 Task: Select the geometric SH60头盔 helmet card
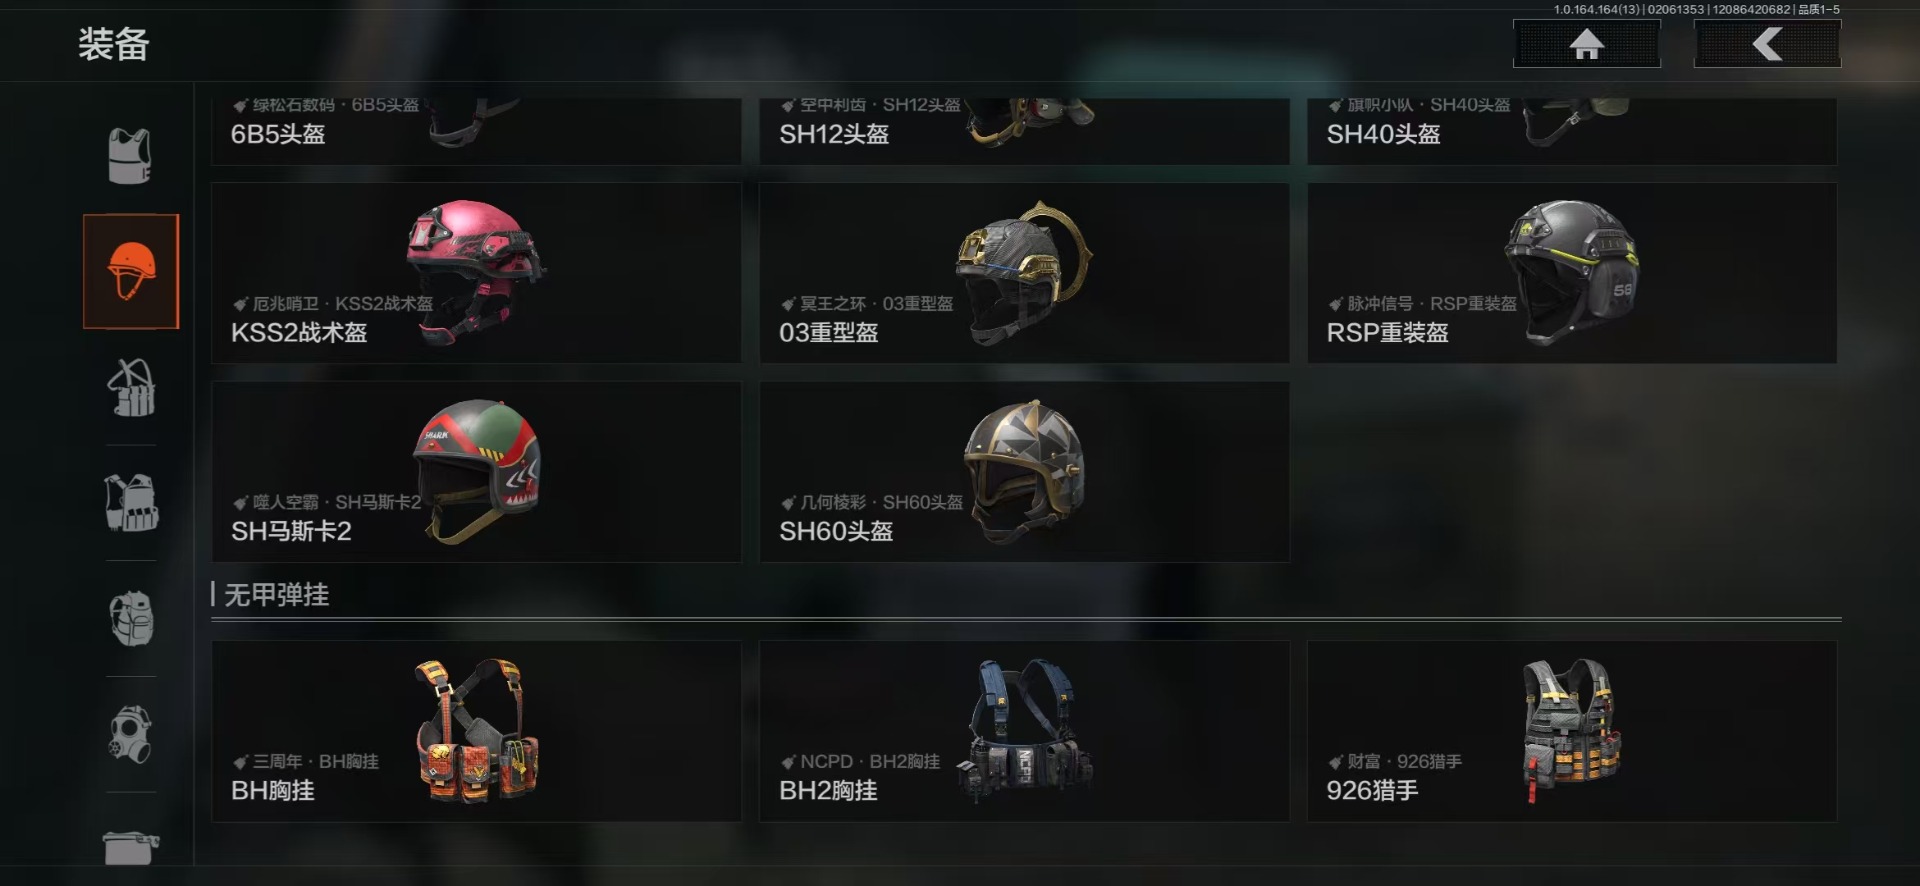(1024, 472)
